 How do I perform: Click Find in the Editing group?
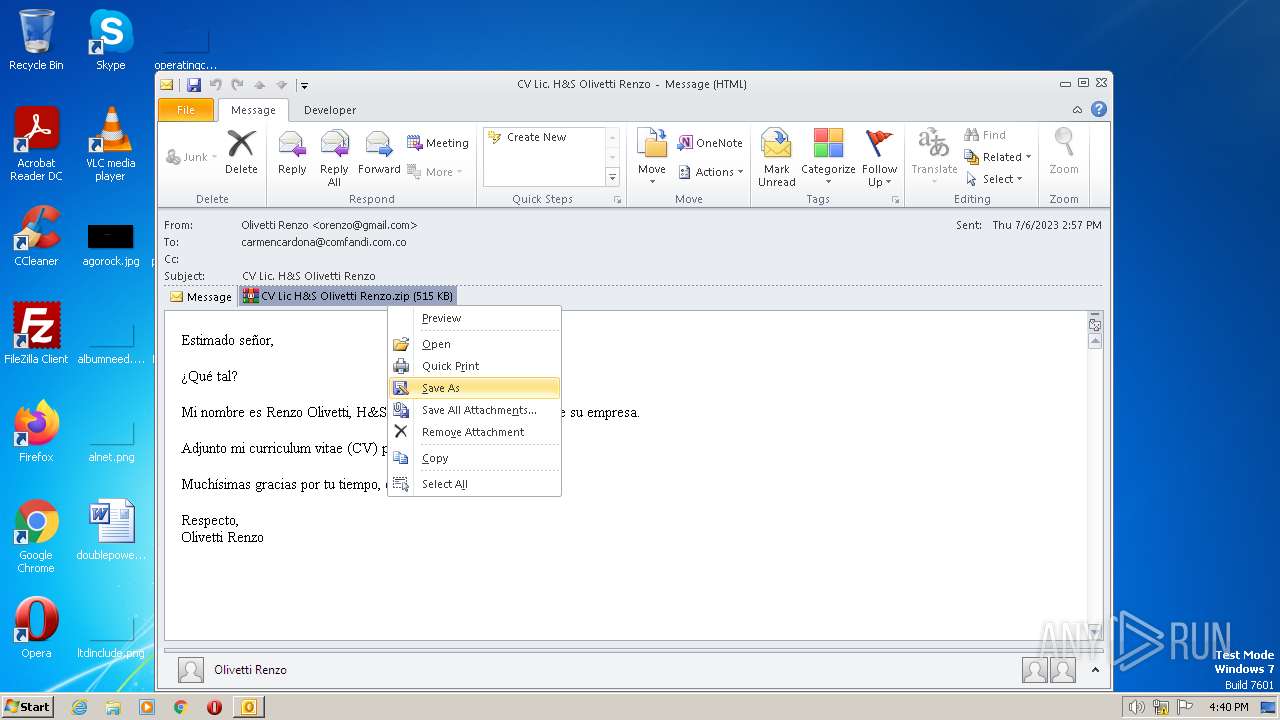[x=985, y=135]
